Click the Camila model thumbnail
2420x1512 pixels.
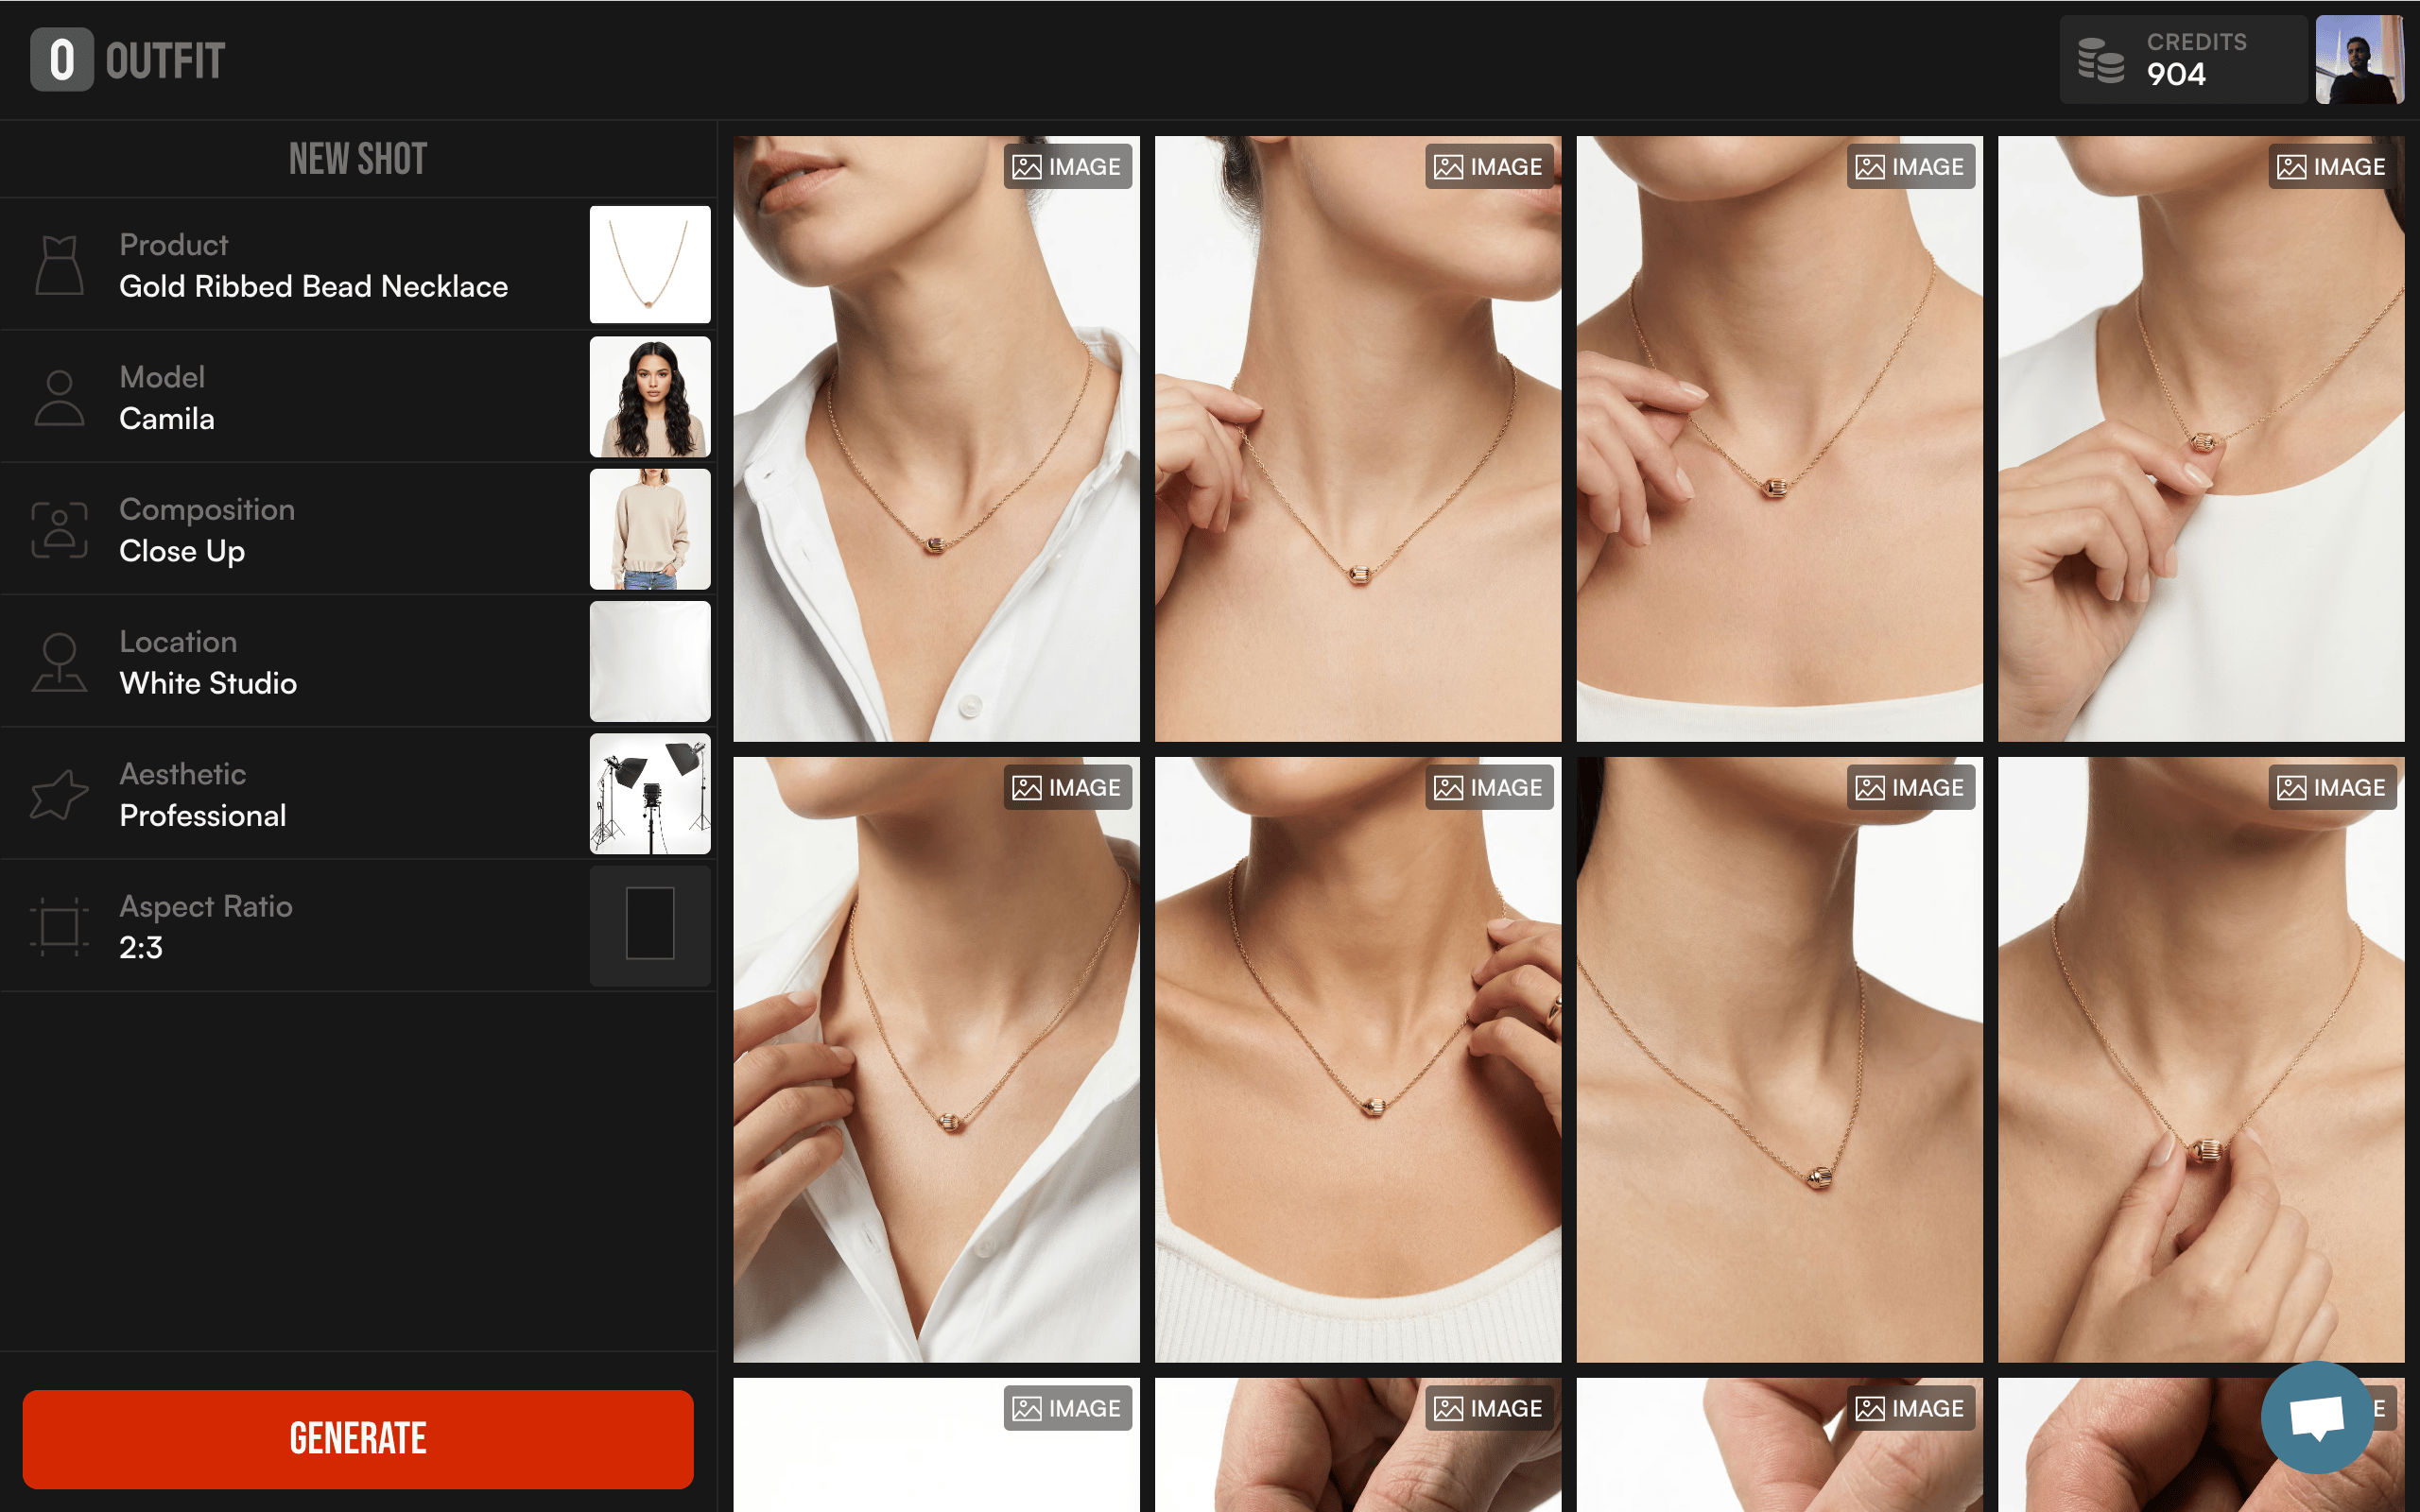(x=649, y=396)
